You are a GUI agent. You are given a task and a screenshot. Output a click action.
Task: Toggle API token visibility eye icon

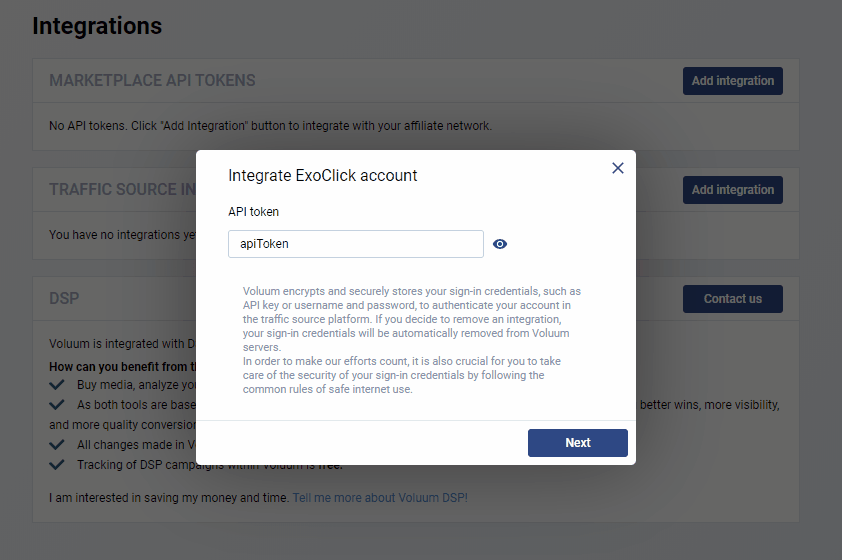click(500, 244)
